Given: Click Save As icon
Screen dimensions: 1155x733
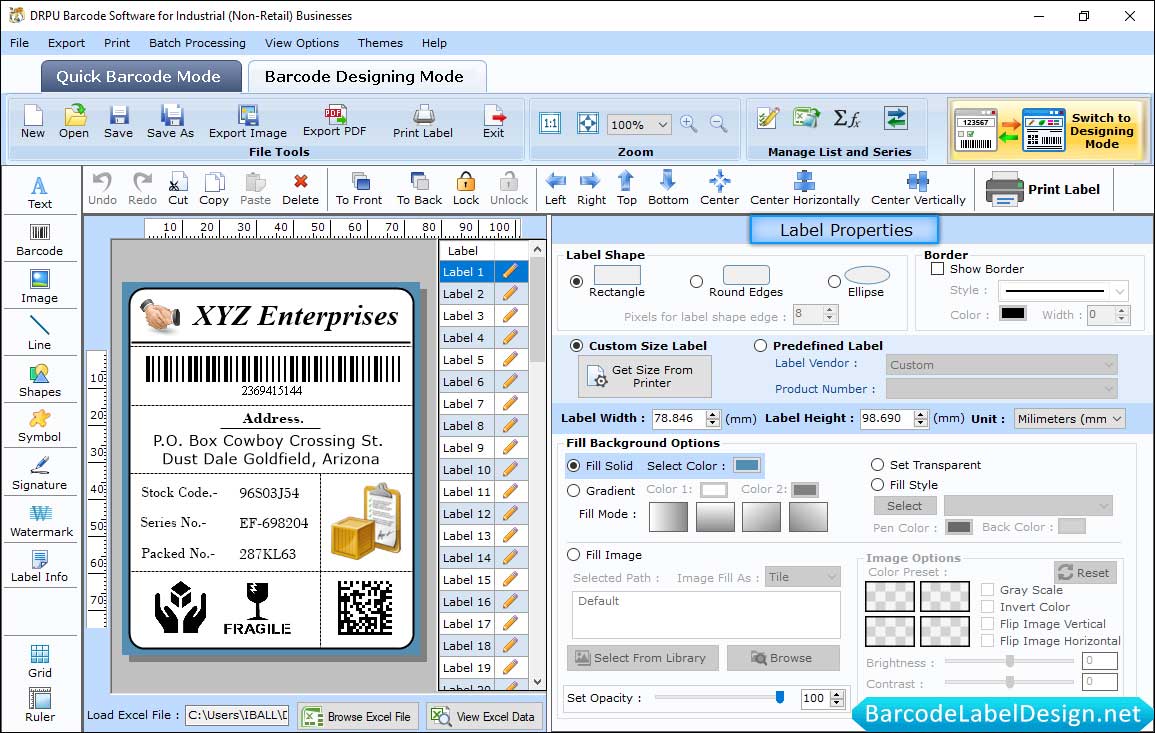Looking at the screenshot, I should [171, 122].
